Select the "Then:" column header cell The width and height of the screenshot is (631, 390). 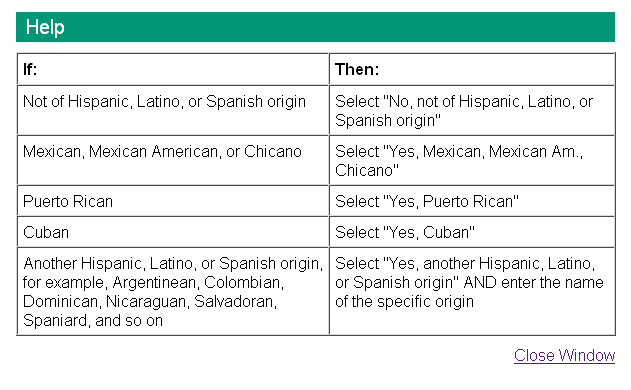coord(472,69)
